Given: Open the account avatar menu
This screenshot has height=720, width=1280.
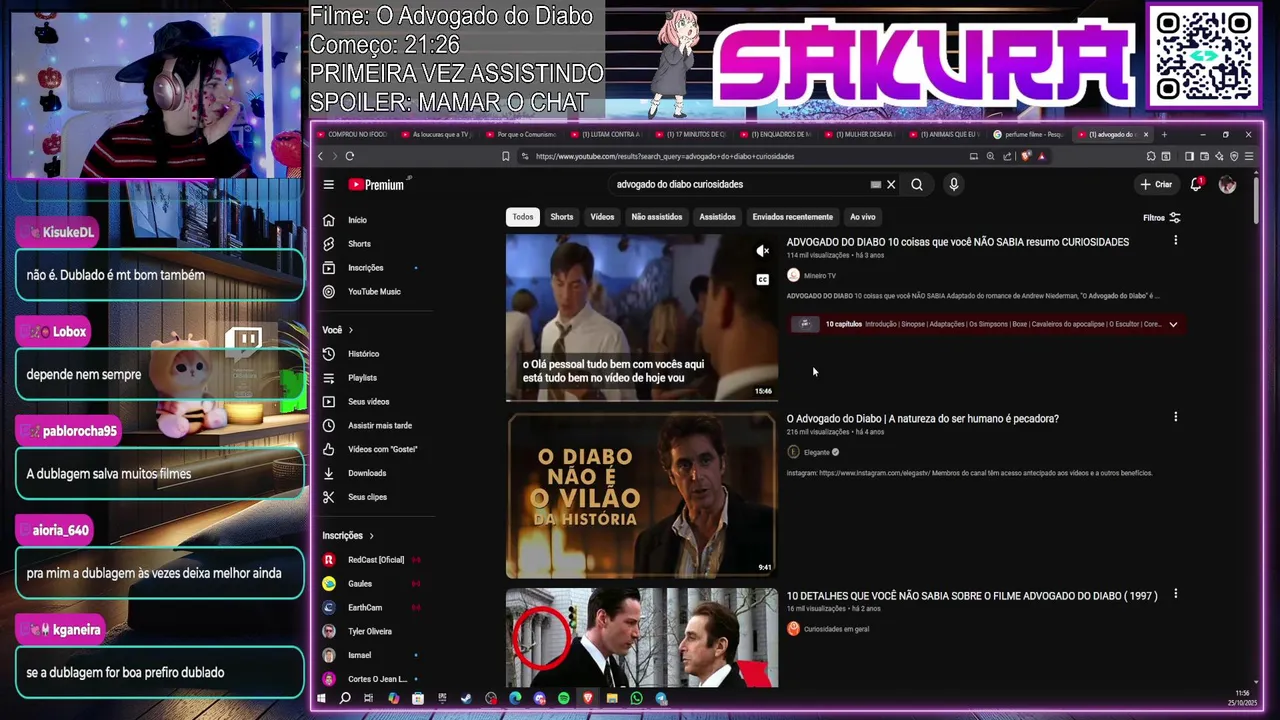Looking at the screenshot, I should point(1227,184).
